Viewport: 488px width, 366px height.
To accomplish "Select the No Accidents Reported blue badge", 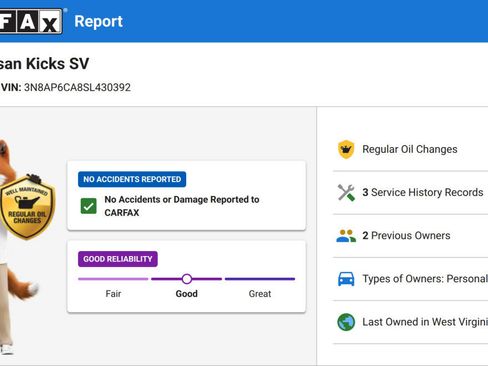I will [x=132, y=179].
